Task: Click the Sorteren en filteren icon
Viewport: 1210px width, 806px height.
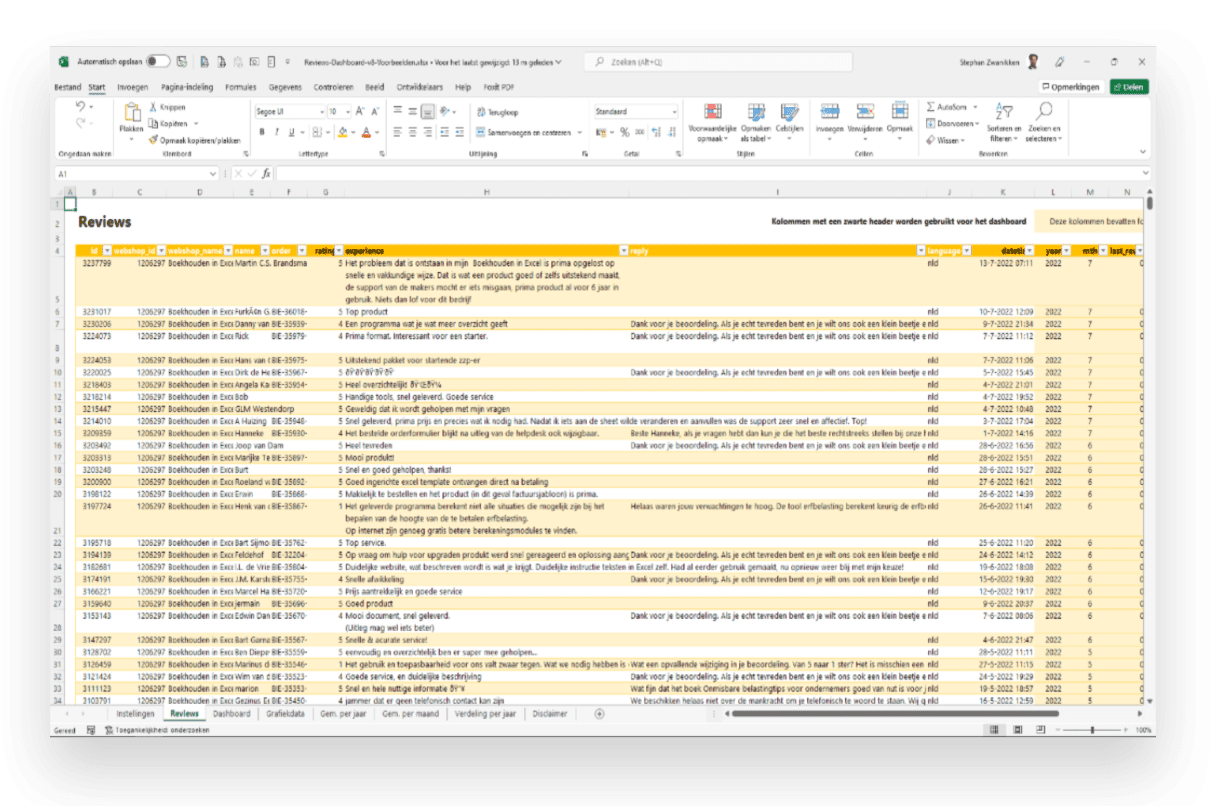Action: (x=1003, y=112)
